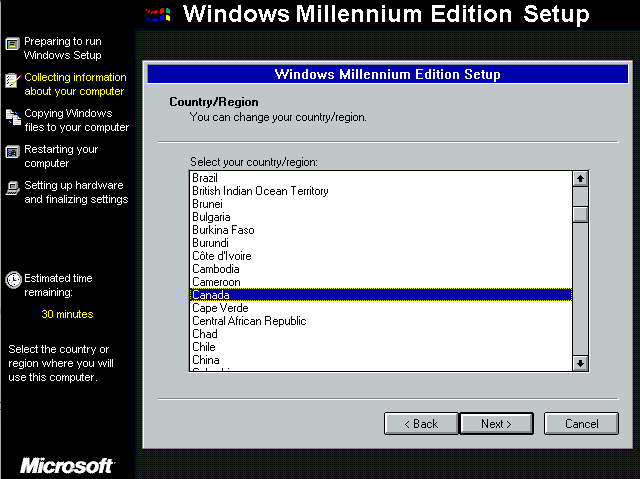Viewport: 640px width, 479px height.
Task: Click the Estimated time remaining clock icon
Action: [13, 280]
